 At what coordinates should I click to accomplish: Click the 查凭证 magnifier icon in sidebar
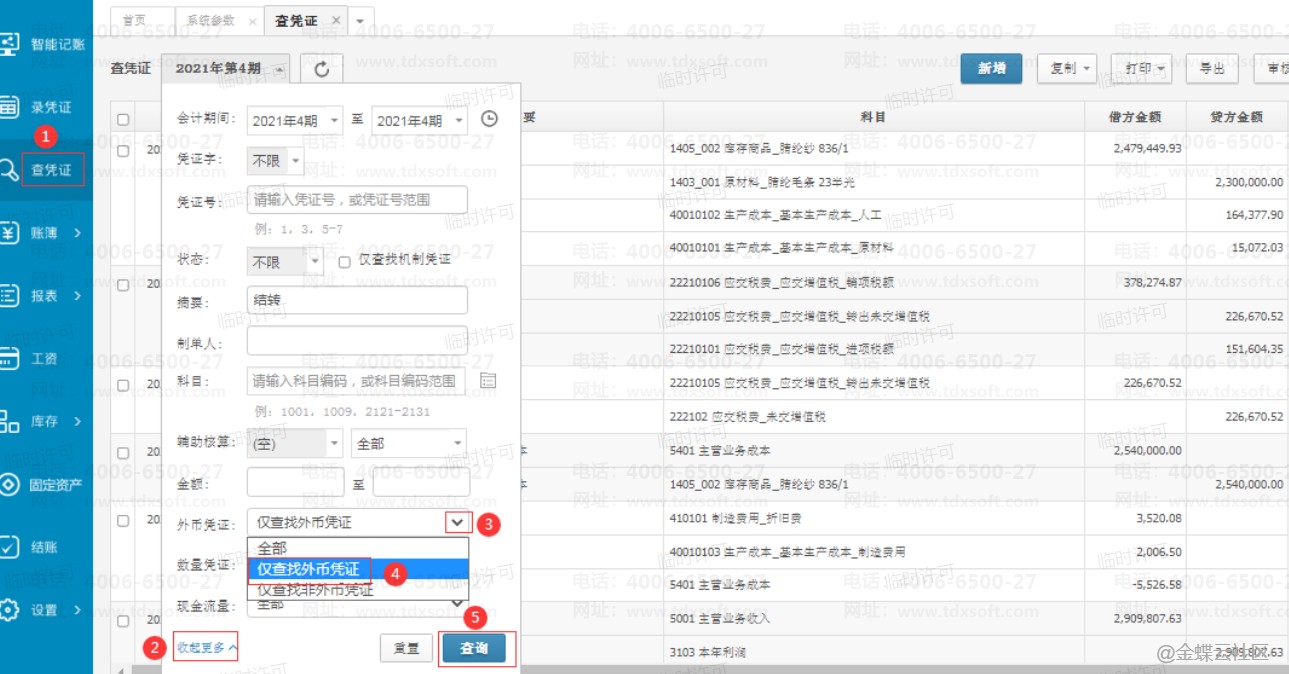point(10,170)
